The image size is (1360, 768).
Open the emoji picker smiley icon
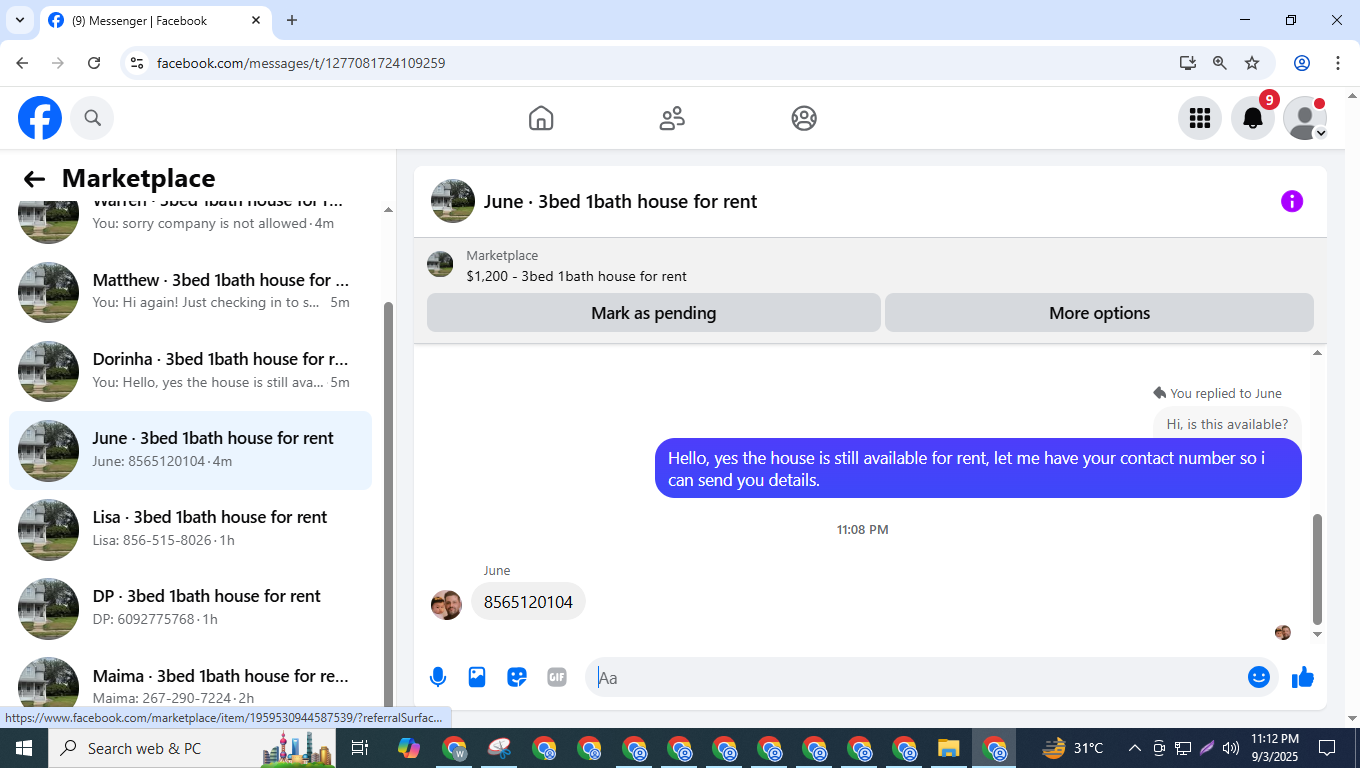tap(1259, 677)
